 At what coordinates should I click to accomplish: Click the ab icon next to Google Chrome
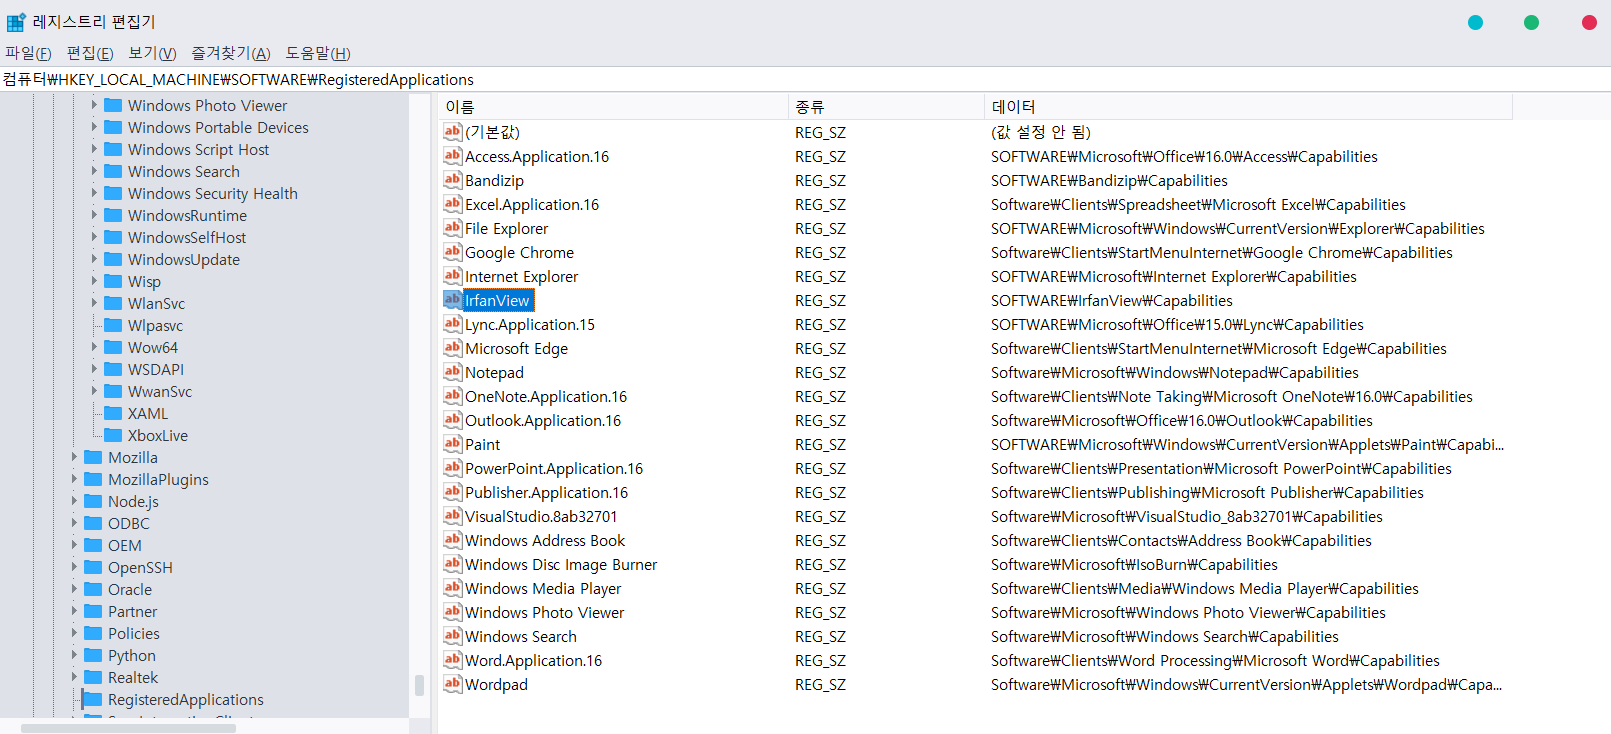[x=453, y=252]
